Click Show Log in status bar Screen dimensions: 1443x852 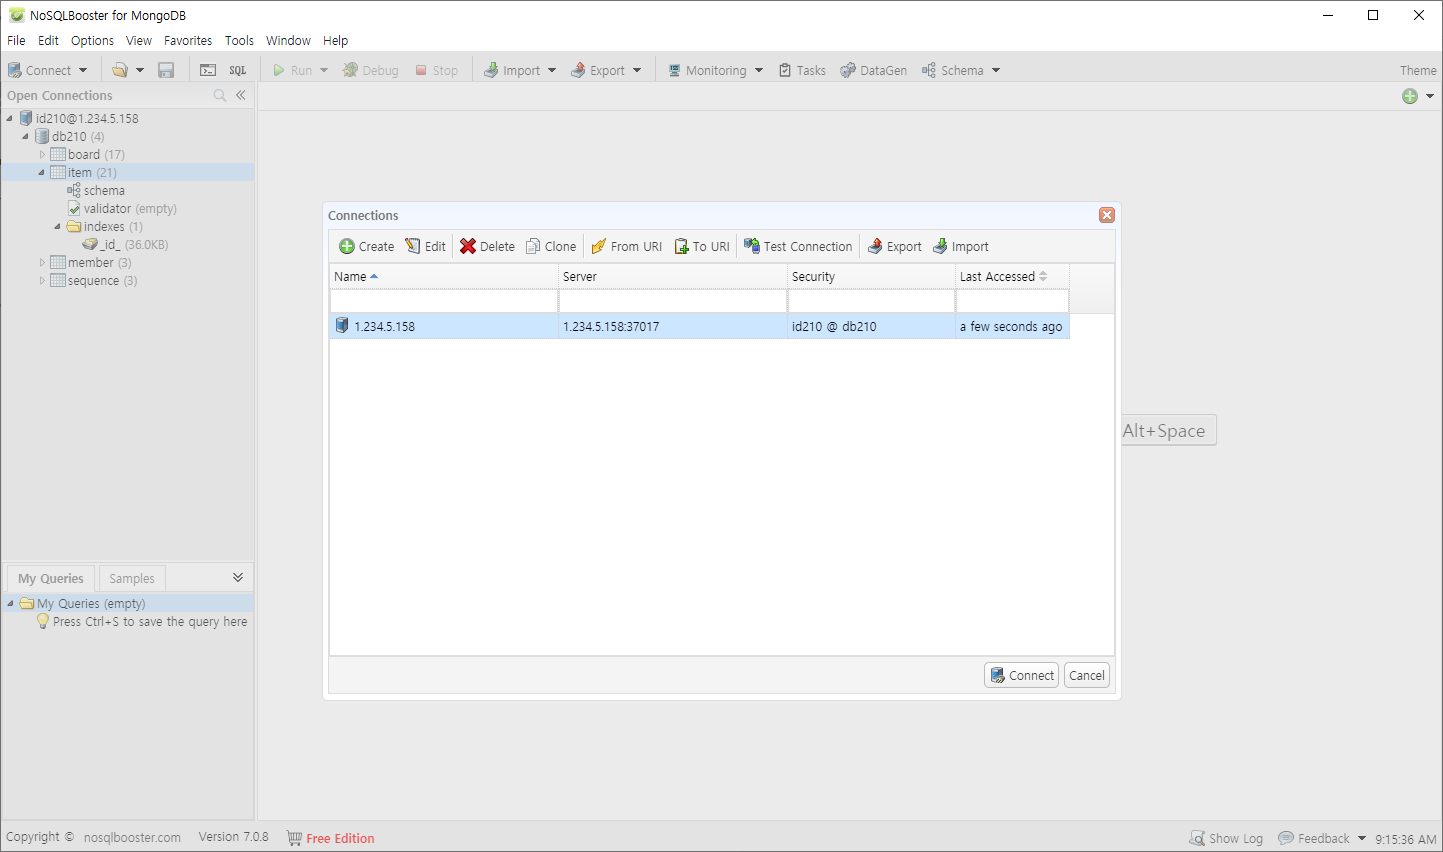pos(1226,838)
